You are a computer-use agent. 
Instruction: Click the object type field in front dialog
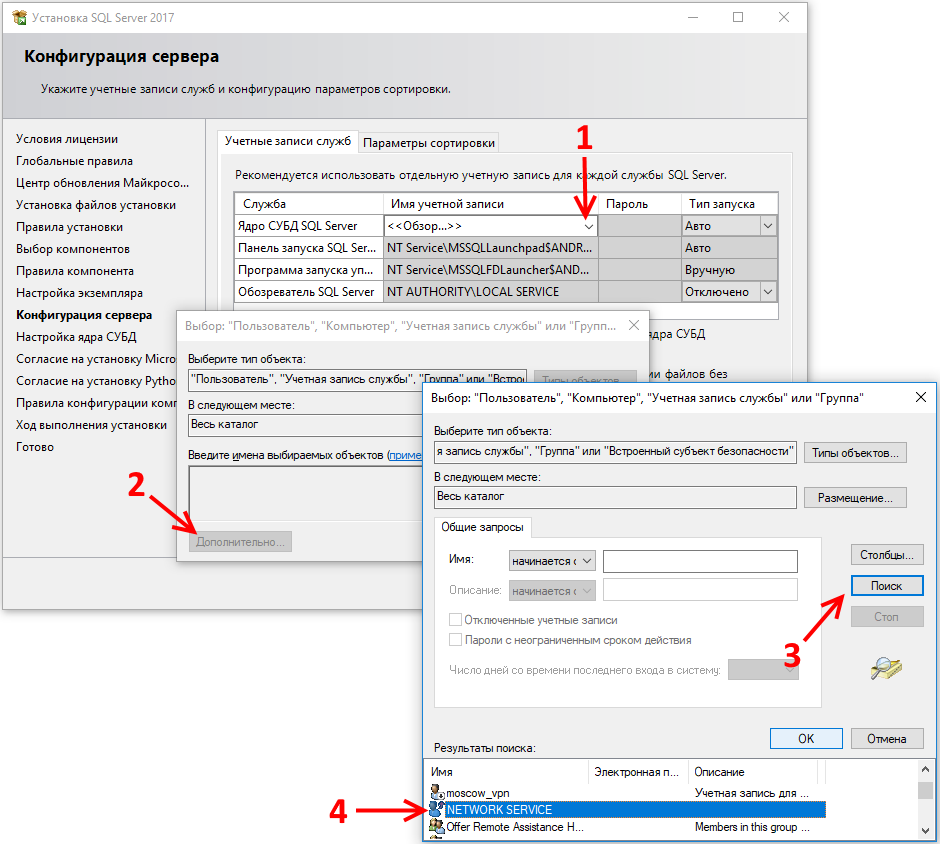[x=615, y=452]
